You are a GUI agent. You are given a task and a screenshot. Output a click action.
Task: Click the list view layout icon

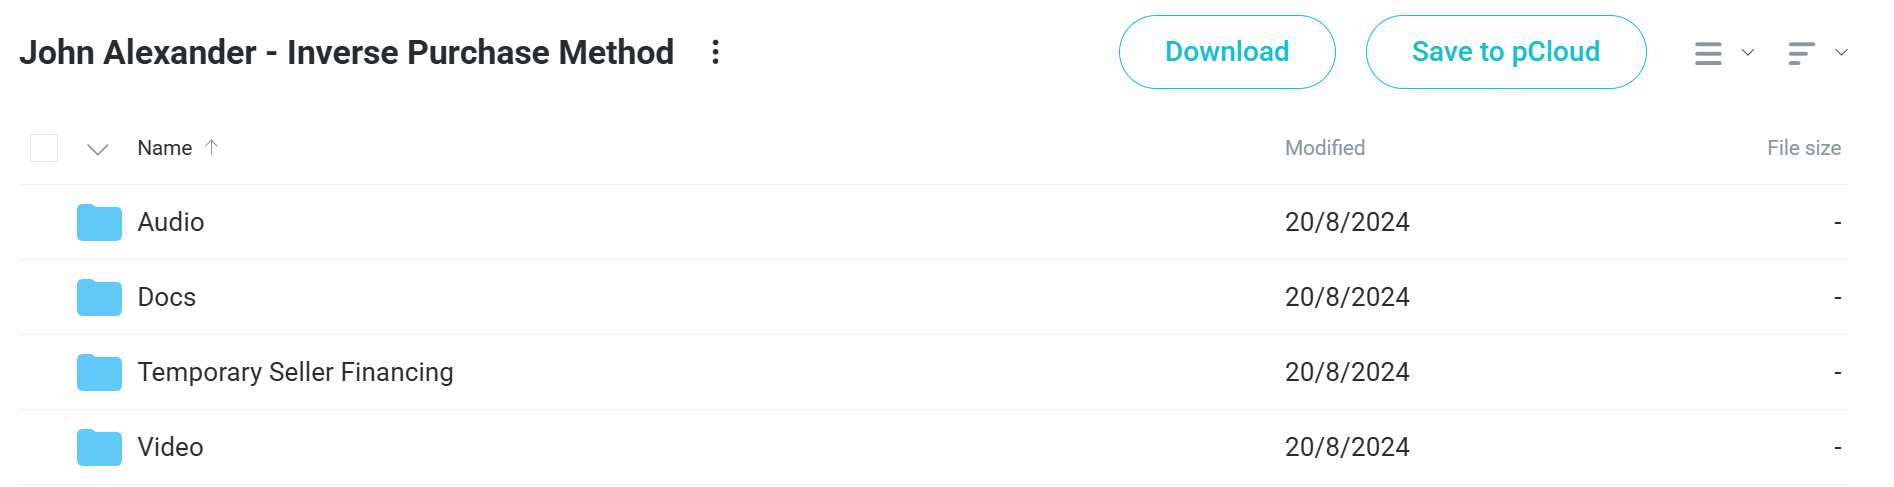[x=1708, y=53]
